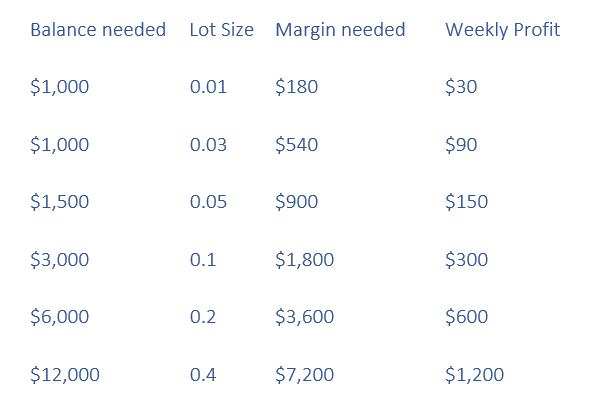The width and height of the screenshot is (602, 416).
Task: Click the Weekly Profit column header
Action: [503, 30]
